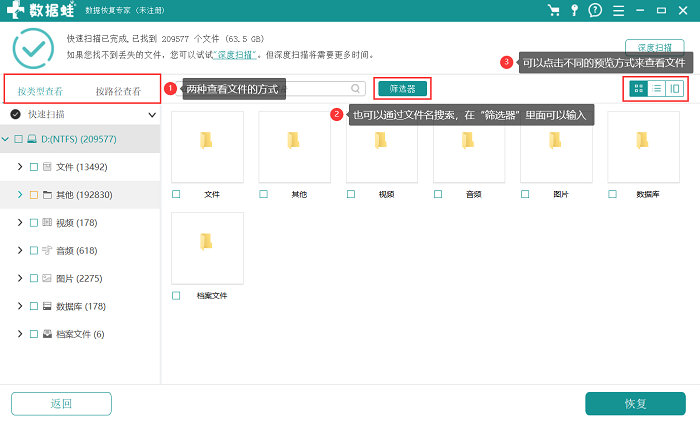Viewport: 700px width, 427px height.
Task: Collapse the D:(NTFS) drive node
Action: click(5, 139)
